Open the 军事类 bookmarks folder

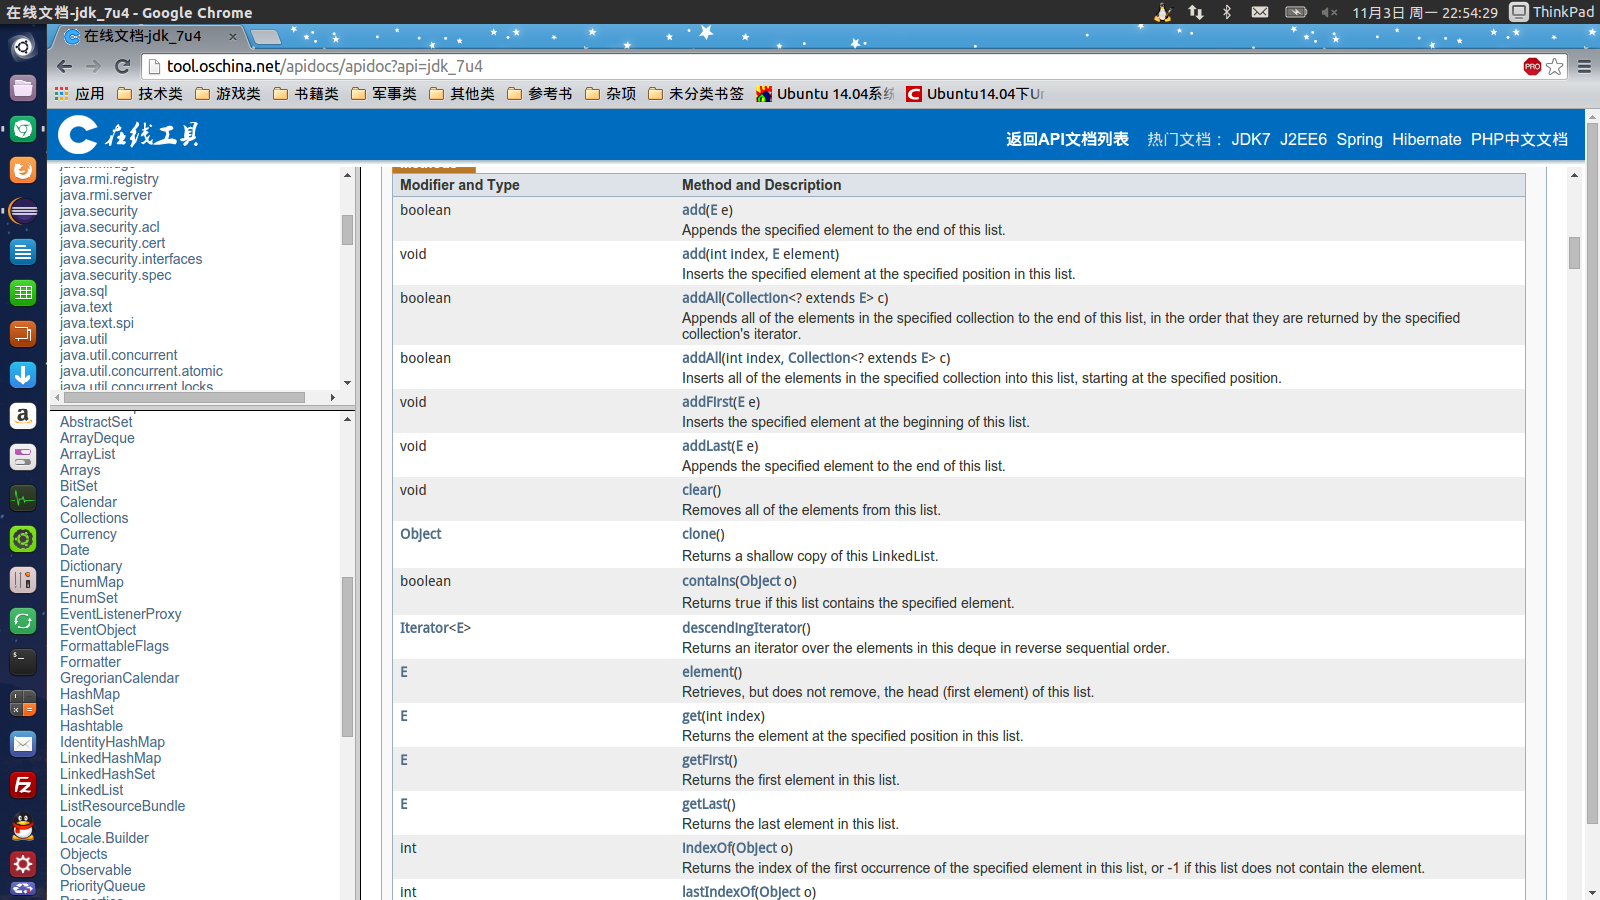pyautogui.click(x=384, y=94)
